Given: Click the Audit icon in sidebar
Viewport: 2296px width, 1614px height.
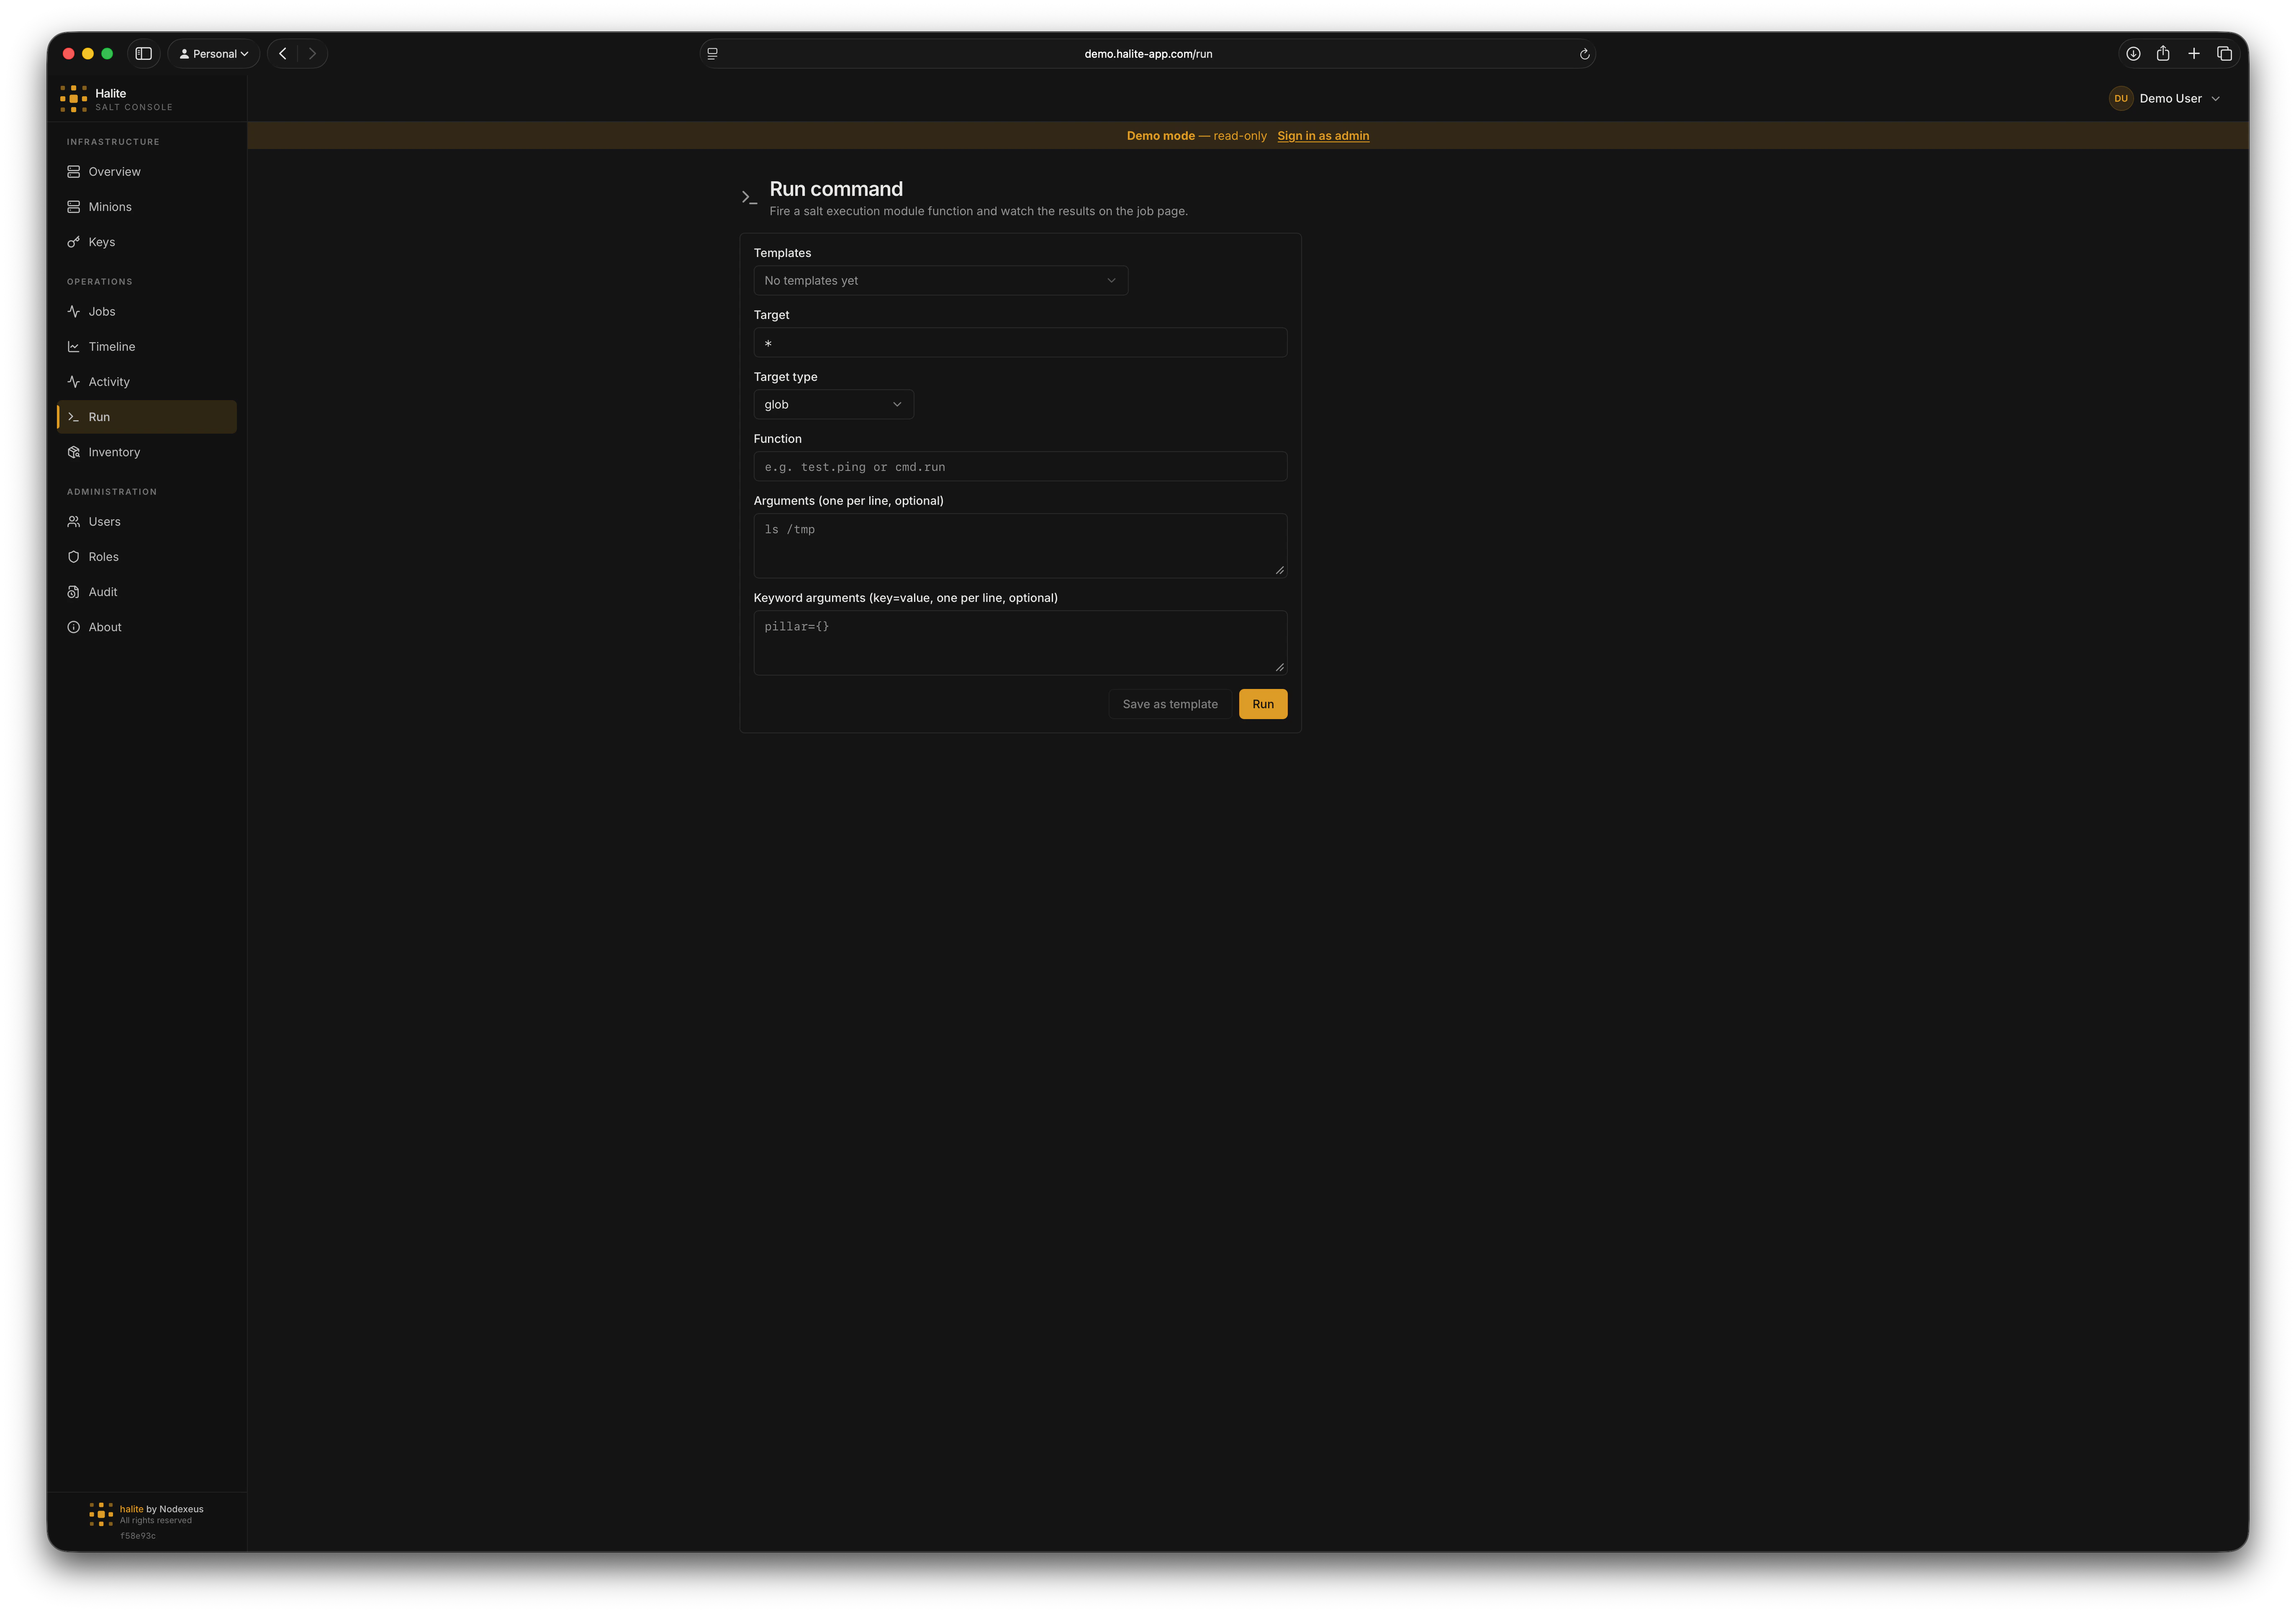Looking at the screenshot, I should click(73, 592).
